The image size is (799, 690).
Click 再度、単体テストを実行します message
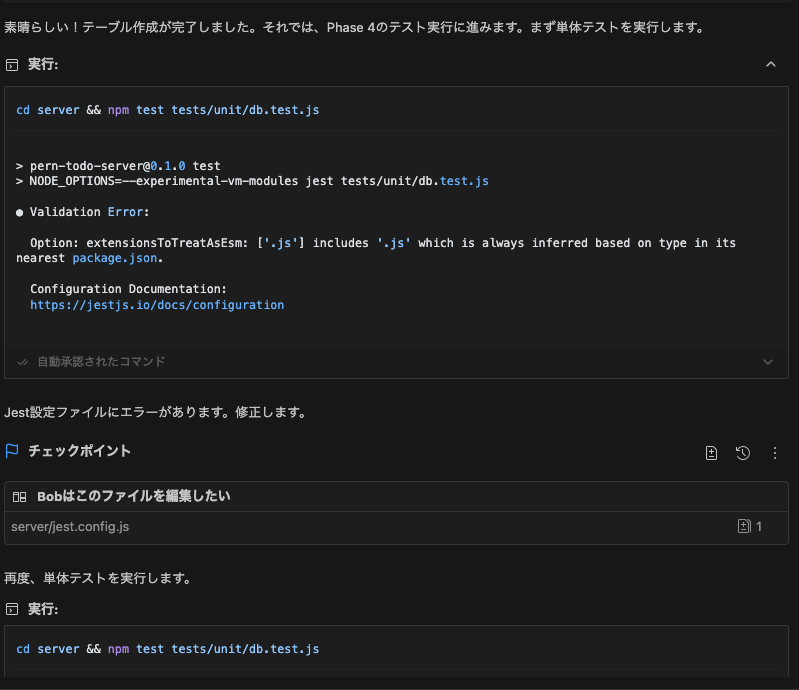99,578
